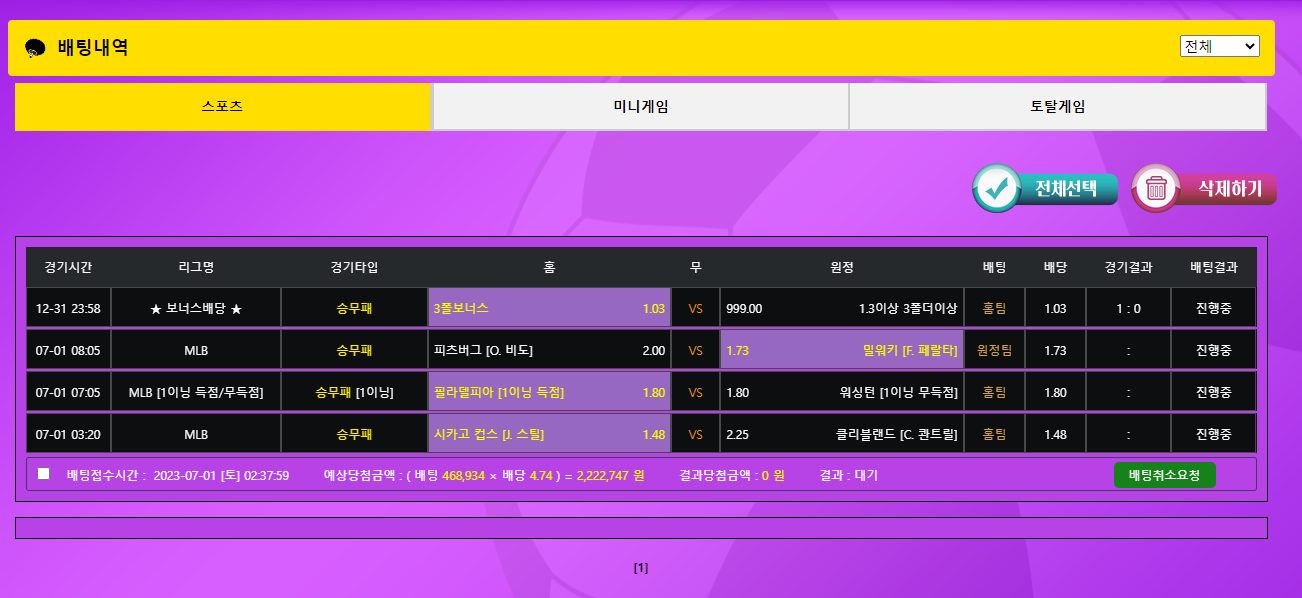Click the 필라델피아 [1이닝 득점] home cell
This screenshot has height=598, width=1302.
click(x=549, y=392)
